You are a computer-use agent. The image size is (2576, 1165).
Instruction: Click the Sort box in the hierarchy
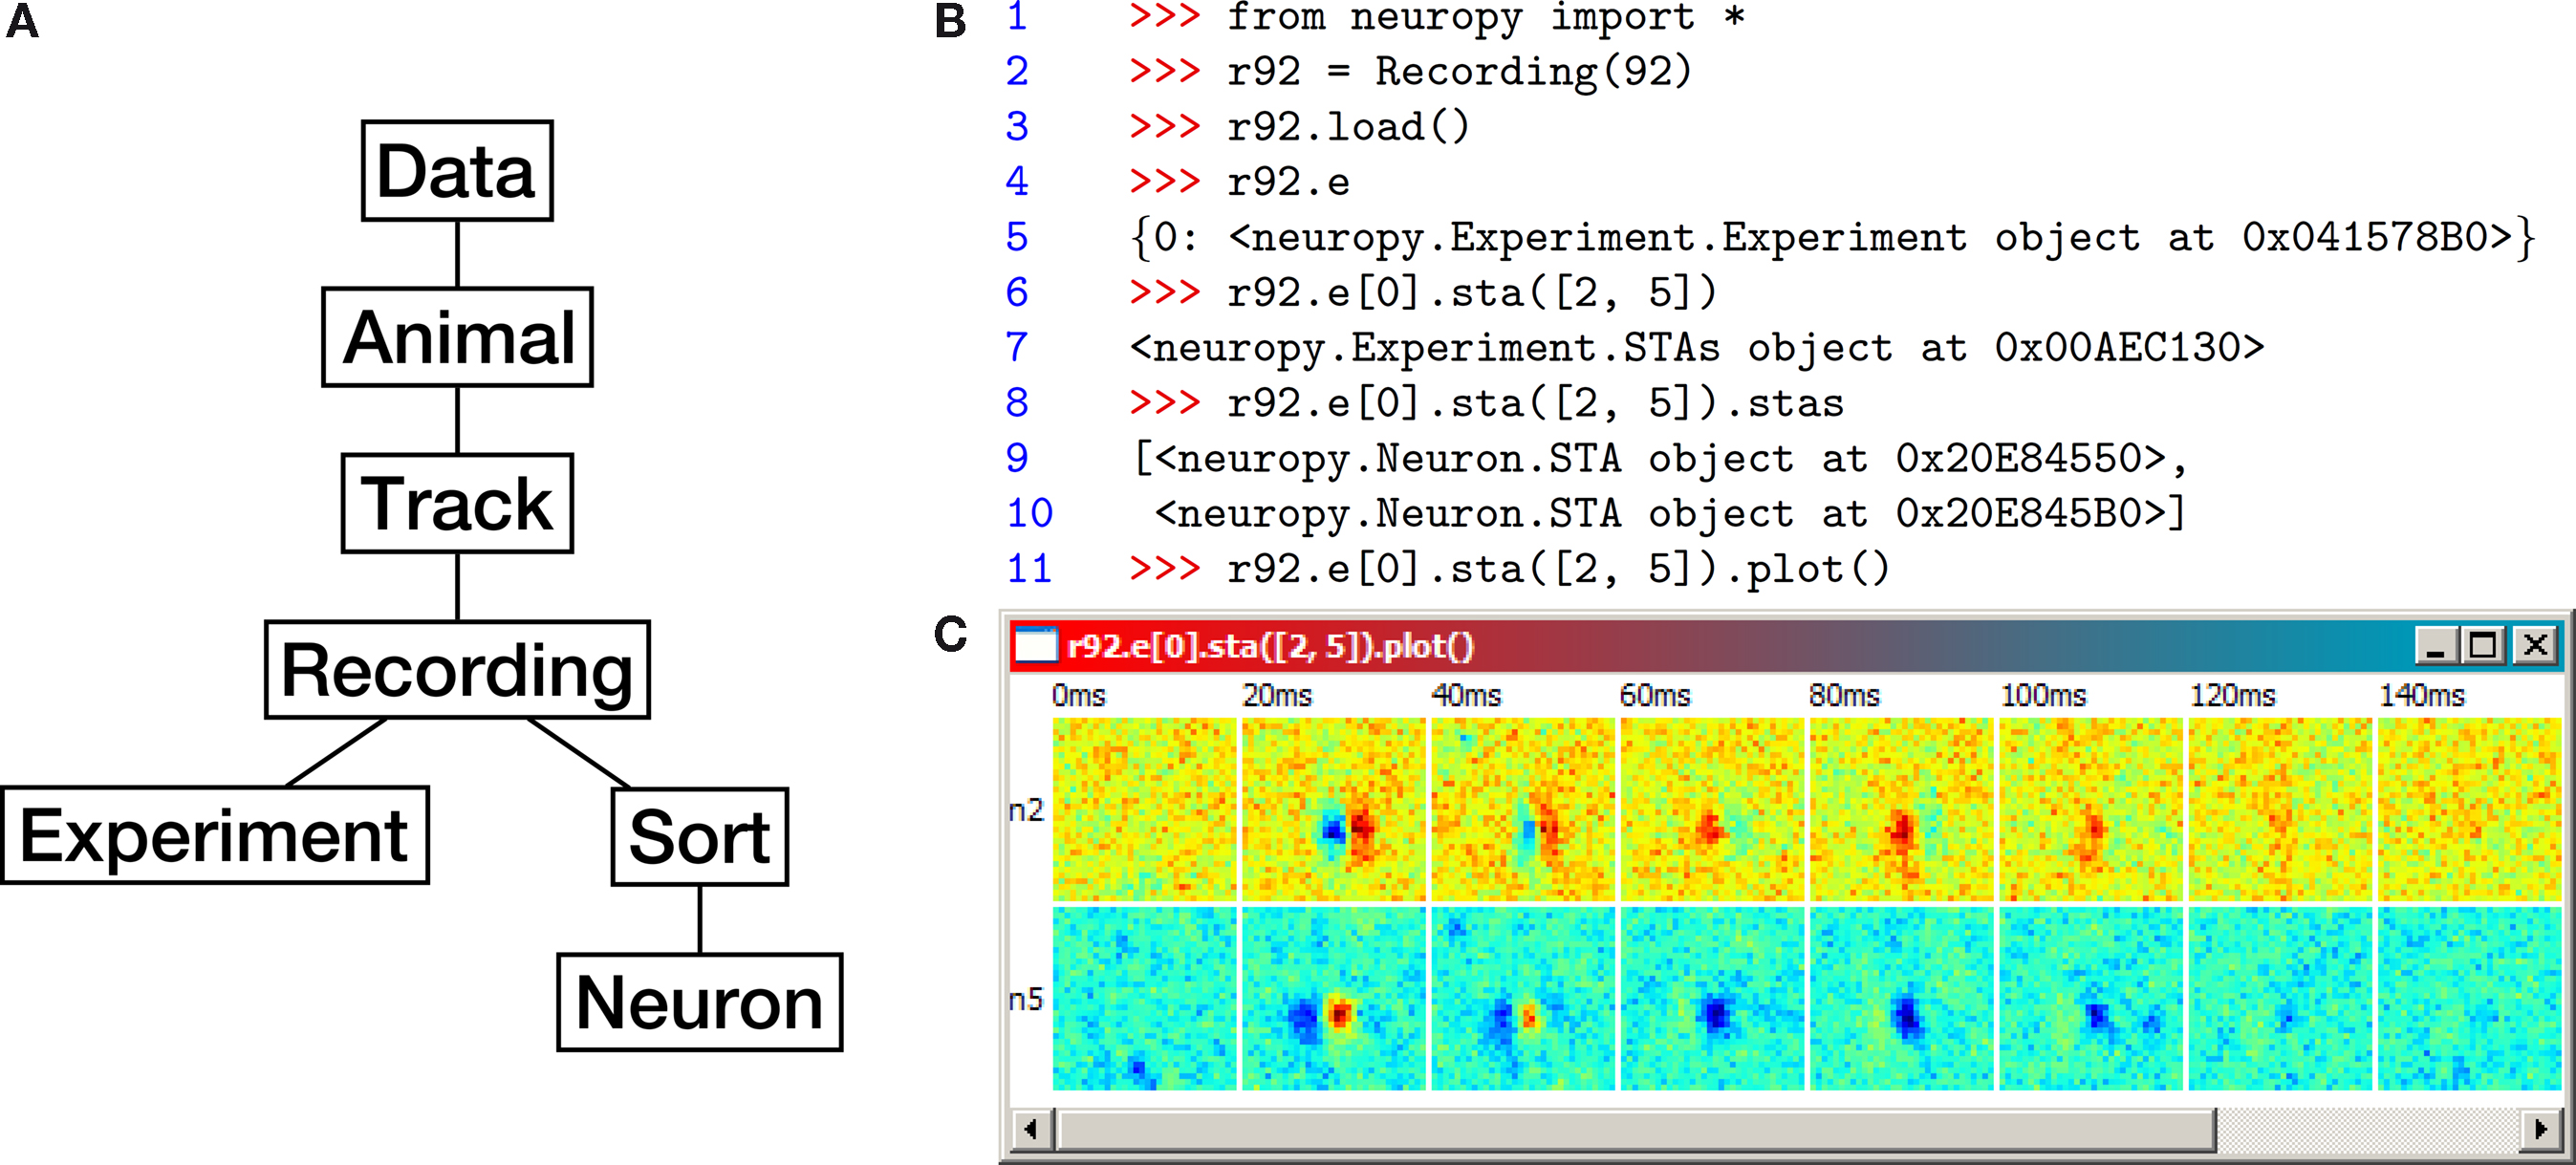[700, 837]
